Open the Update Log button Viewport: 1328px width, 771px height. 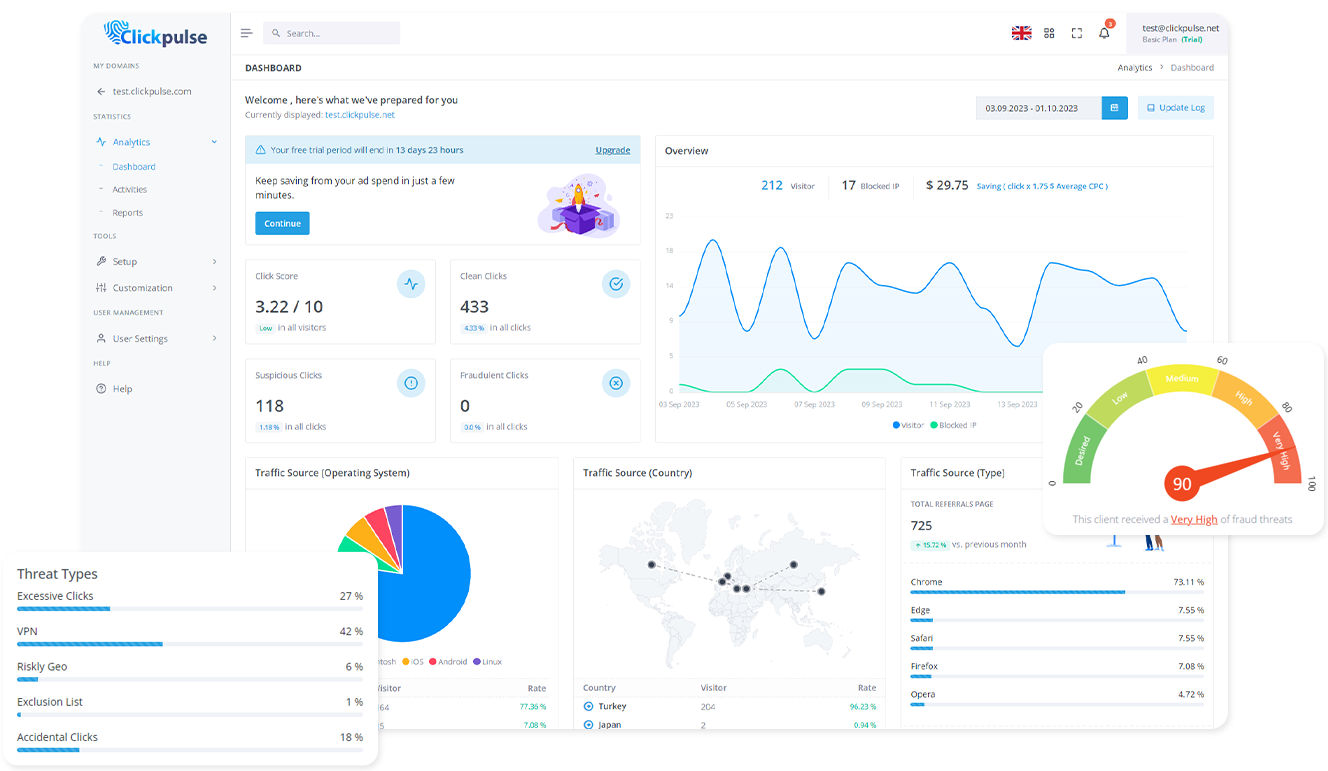click(x=1176, y=108)
